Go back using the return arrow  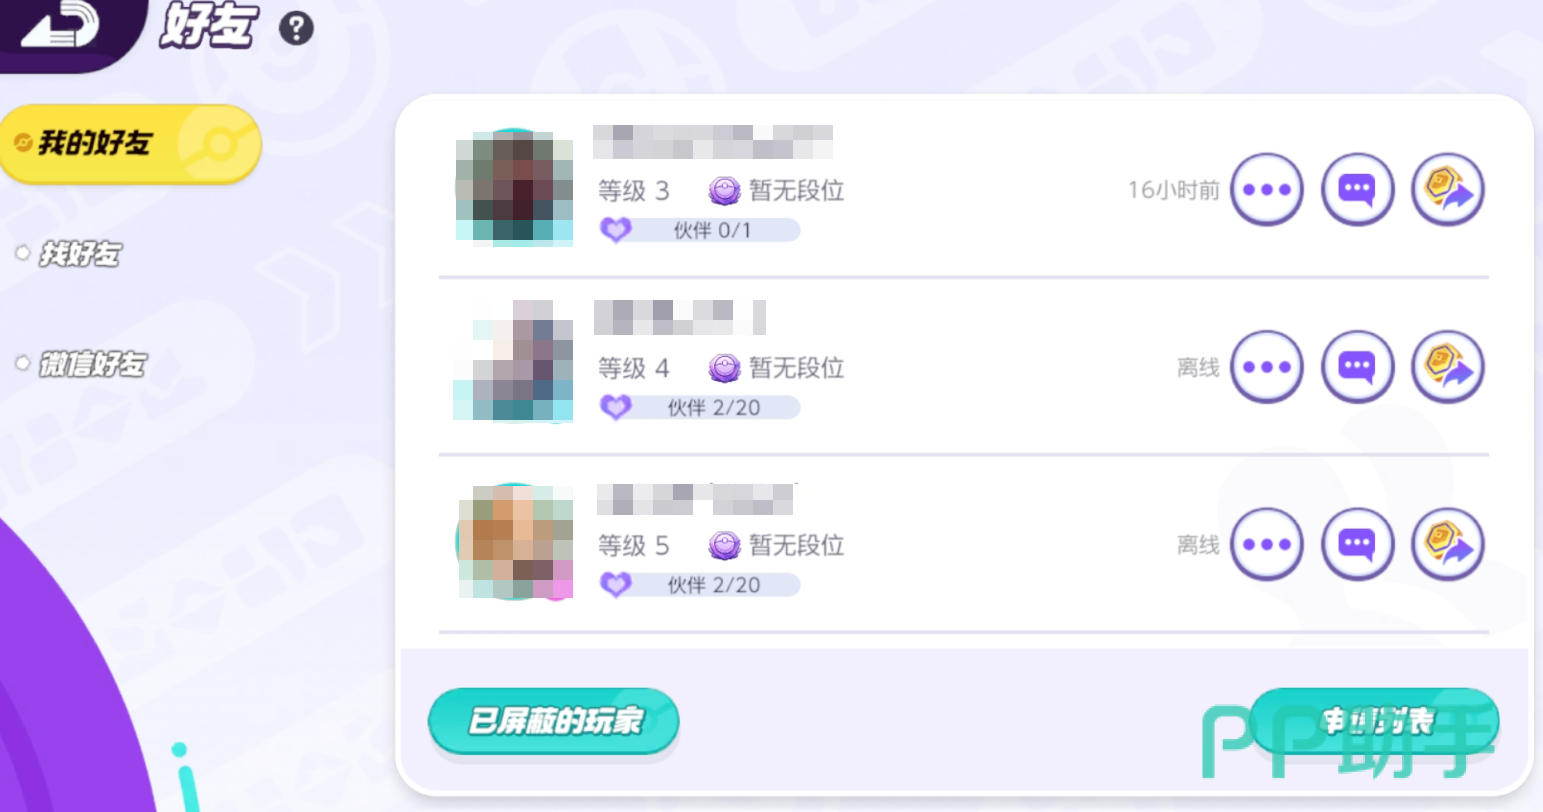pyautogui.click(x=60, y=26)
